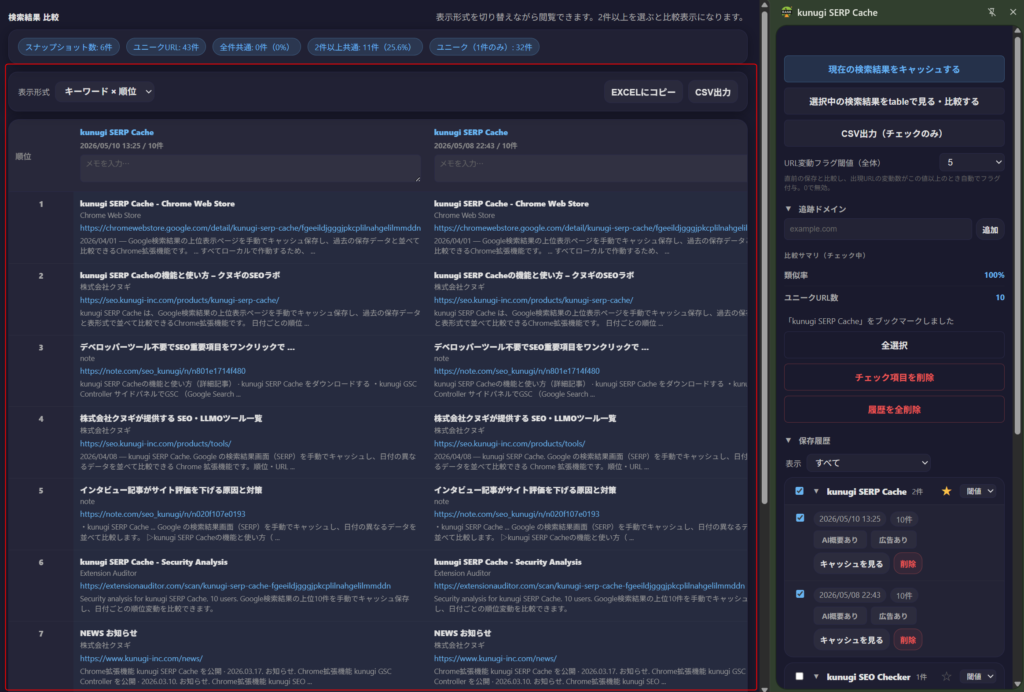The image size is (1024, 692).
Task: Click the side panel vertical scrollbar thumb
Action: pyautogui.click(x=1017, y=235)
